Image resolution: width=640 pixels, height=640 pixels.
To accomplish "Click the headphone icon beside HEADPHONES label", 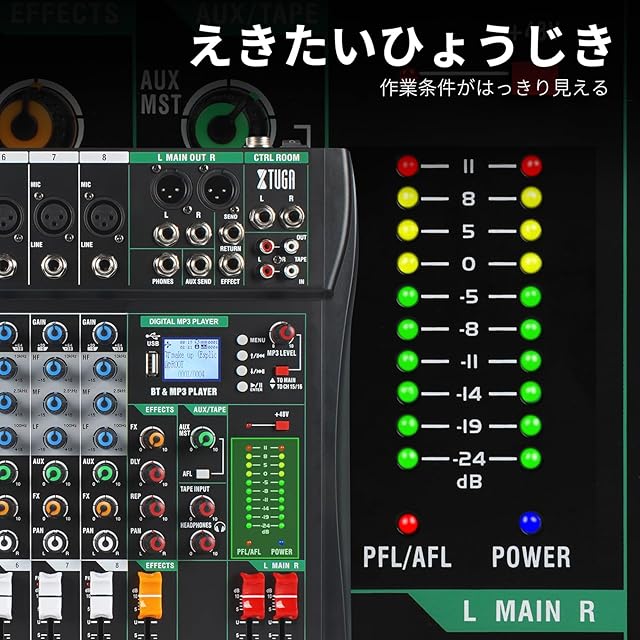I will pos(220,527).
